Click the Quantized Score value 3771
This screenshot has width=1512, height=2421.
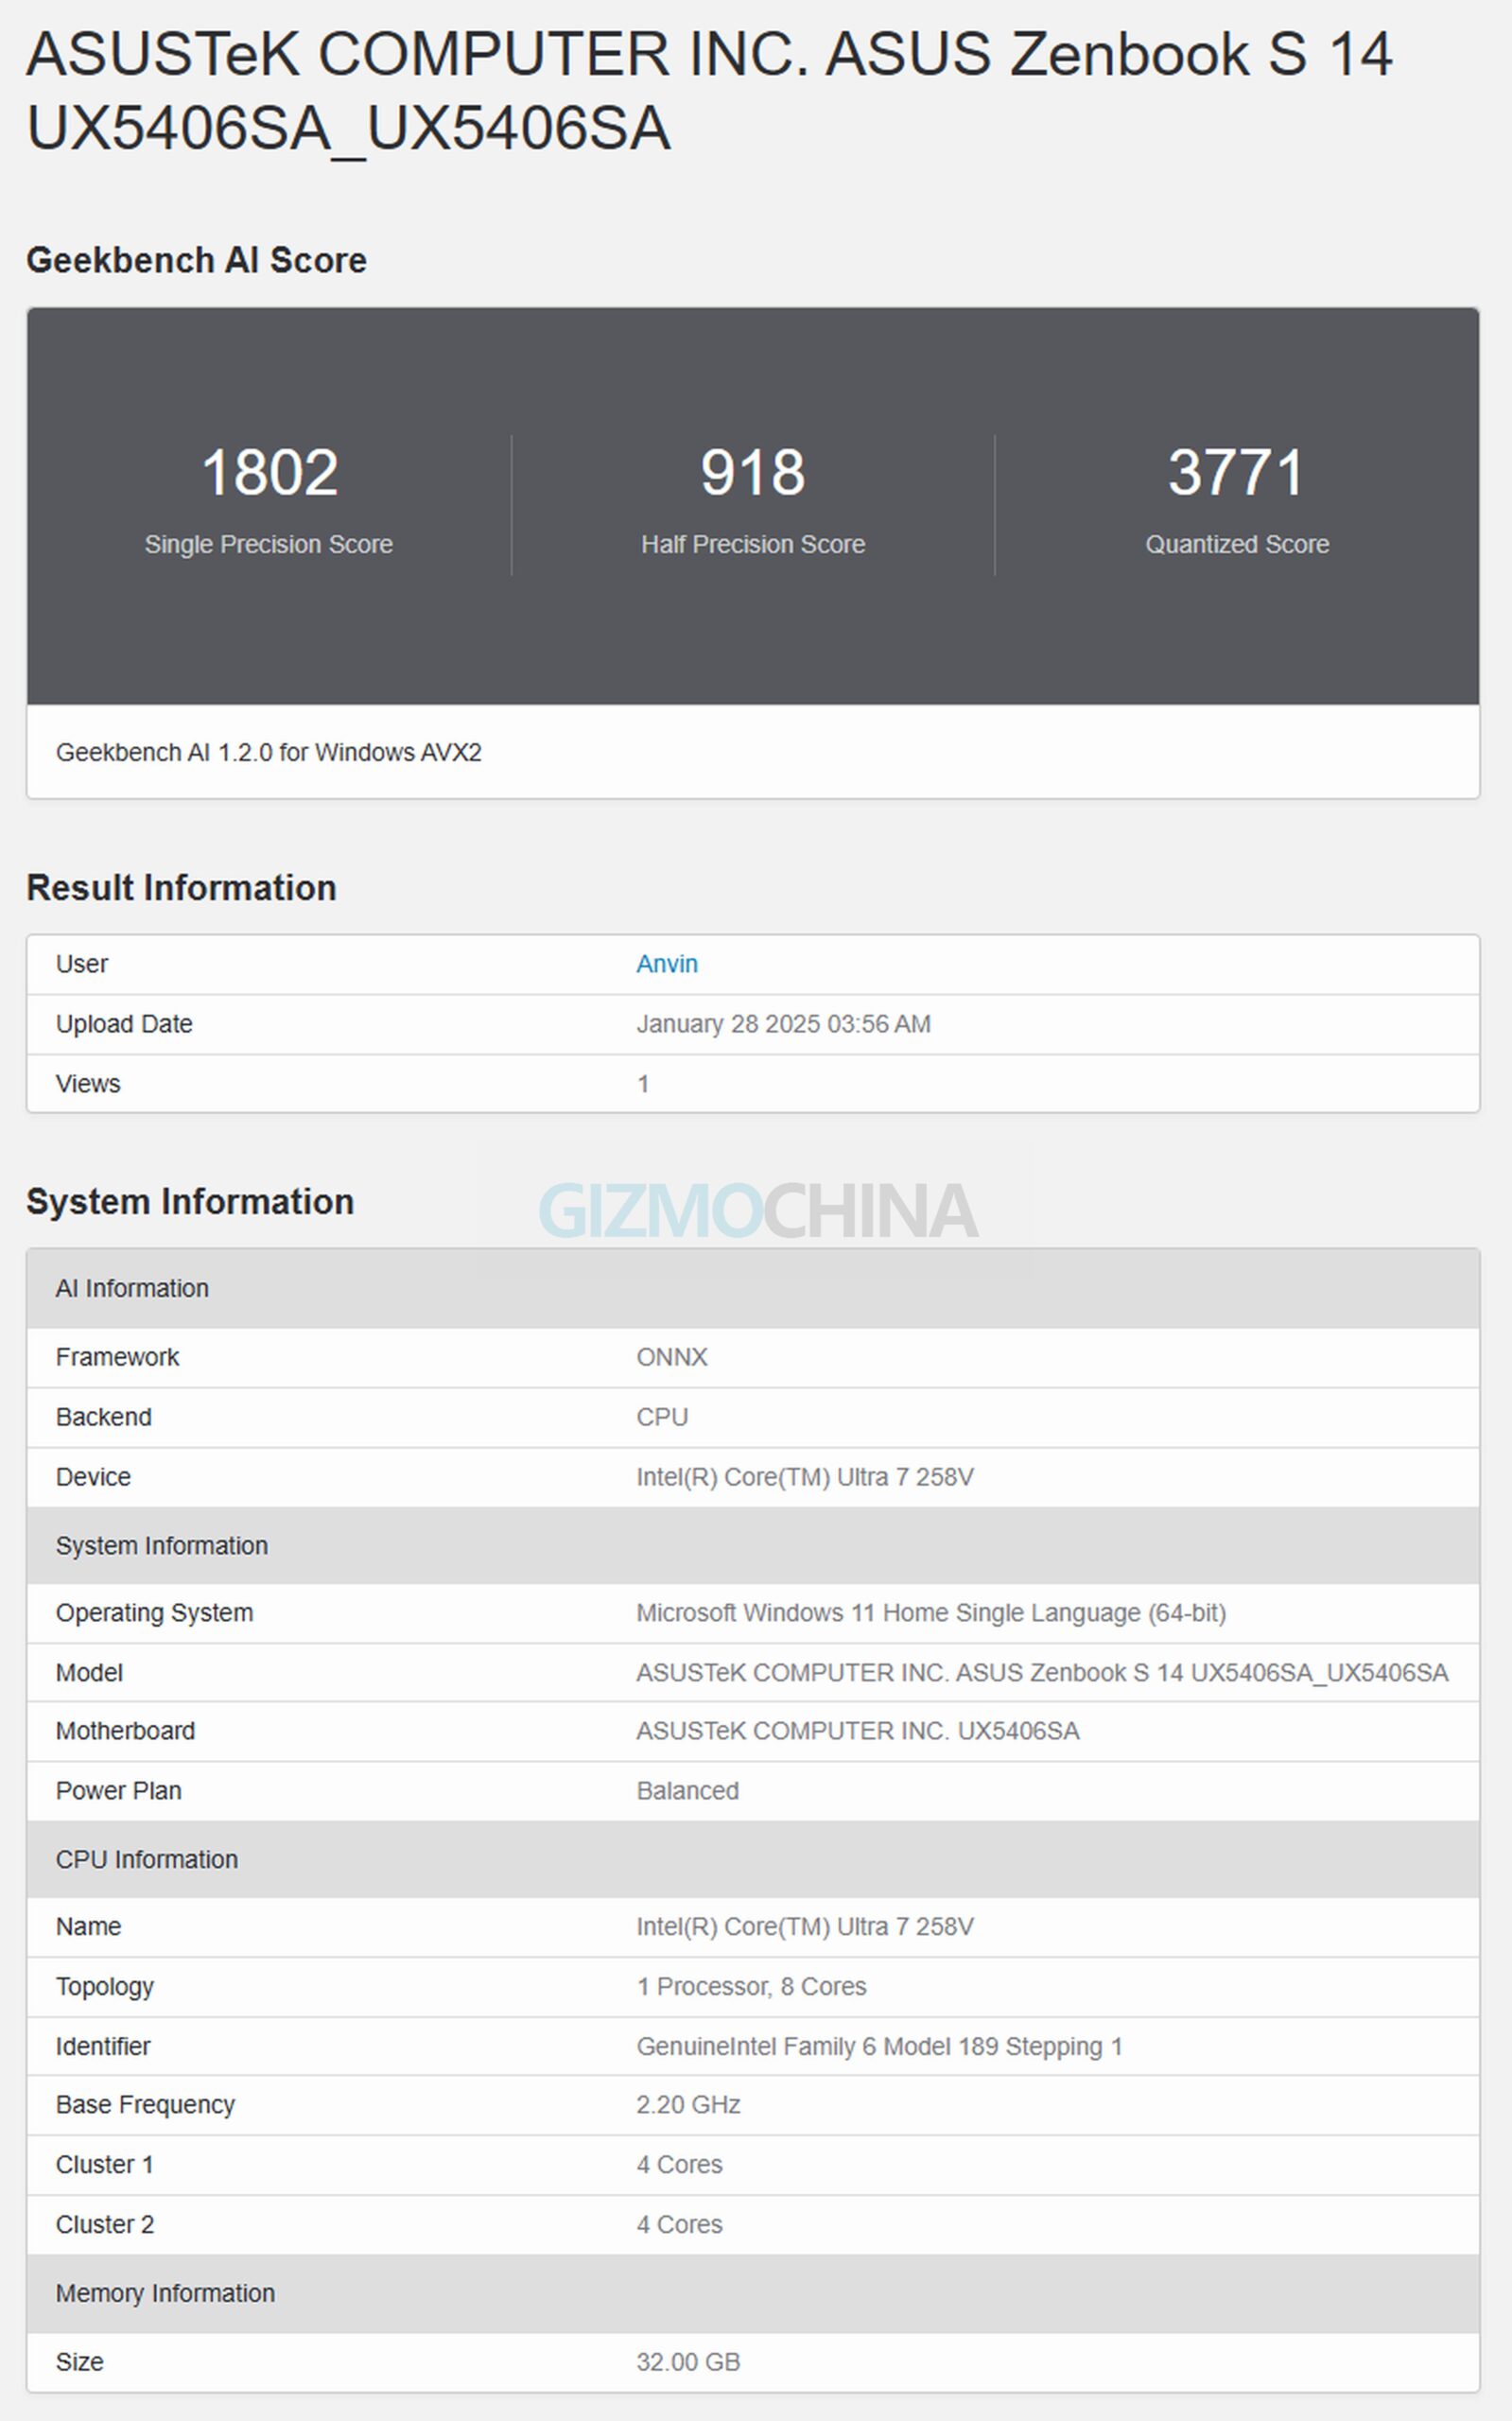(1236, 472)
